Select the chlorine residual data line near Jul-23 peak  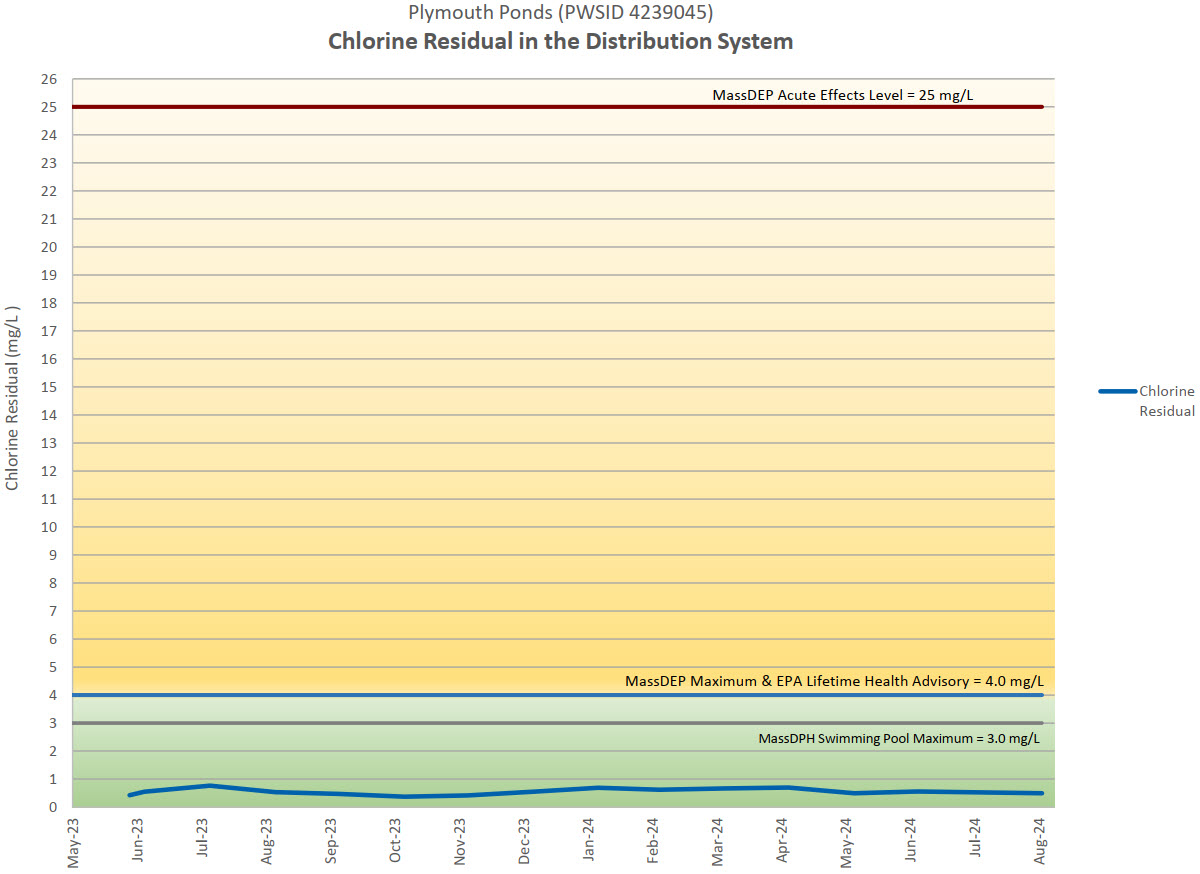[210, 785]
